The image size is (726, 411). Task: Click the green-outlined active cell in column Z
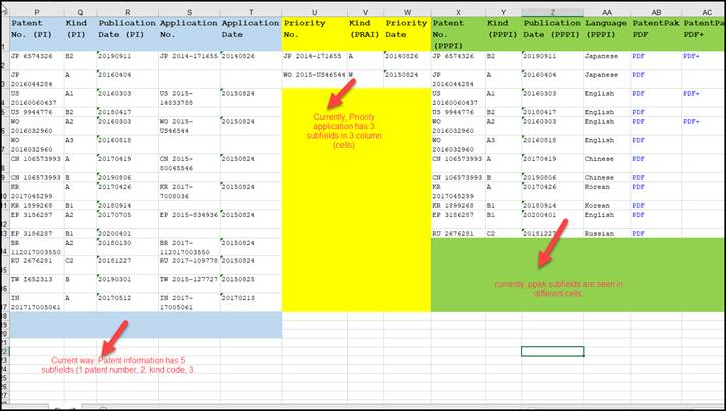click(552, 351)
